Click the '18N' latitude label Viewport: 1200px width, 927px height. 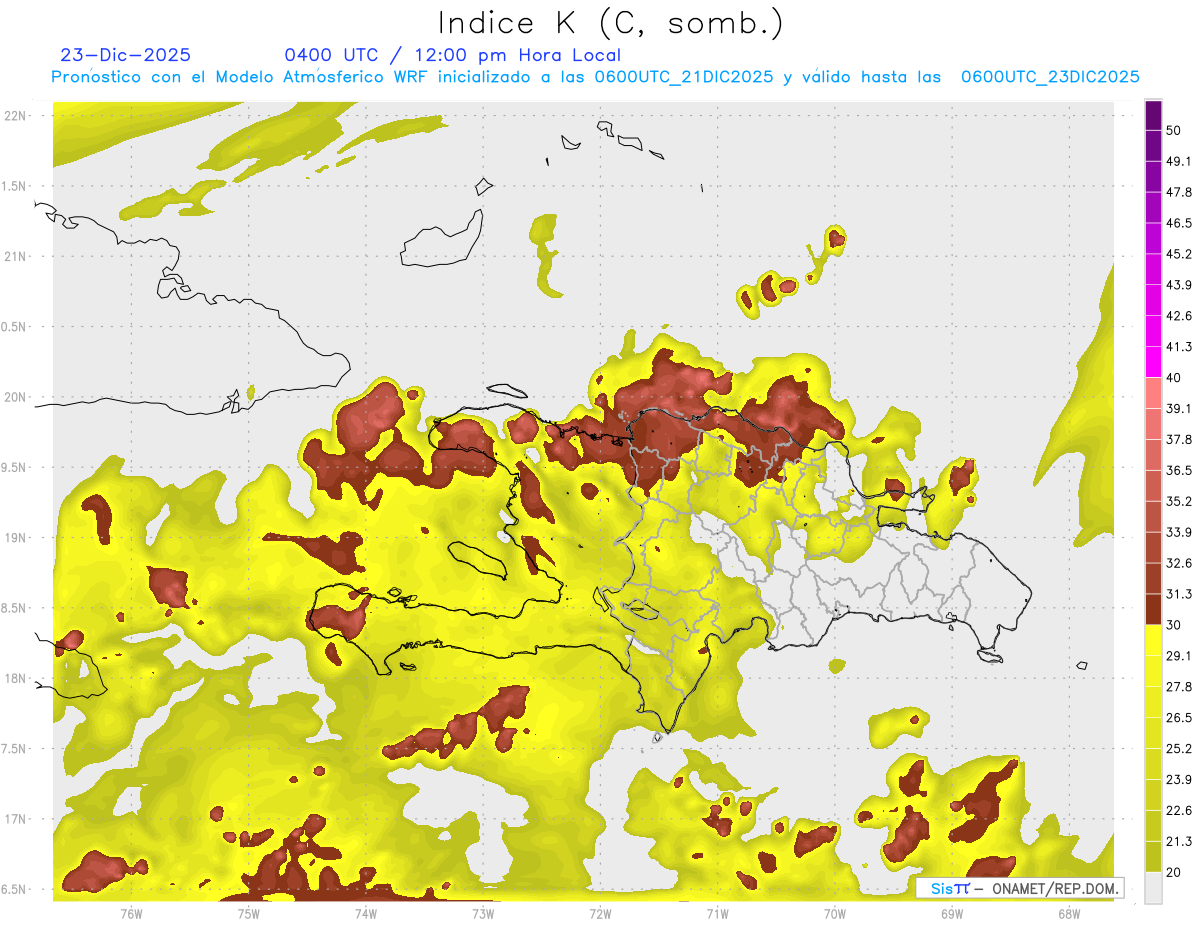15,678
